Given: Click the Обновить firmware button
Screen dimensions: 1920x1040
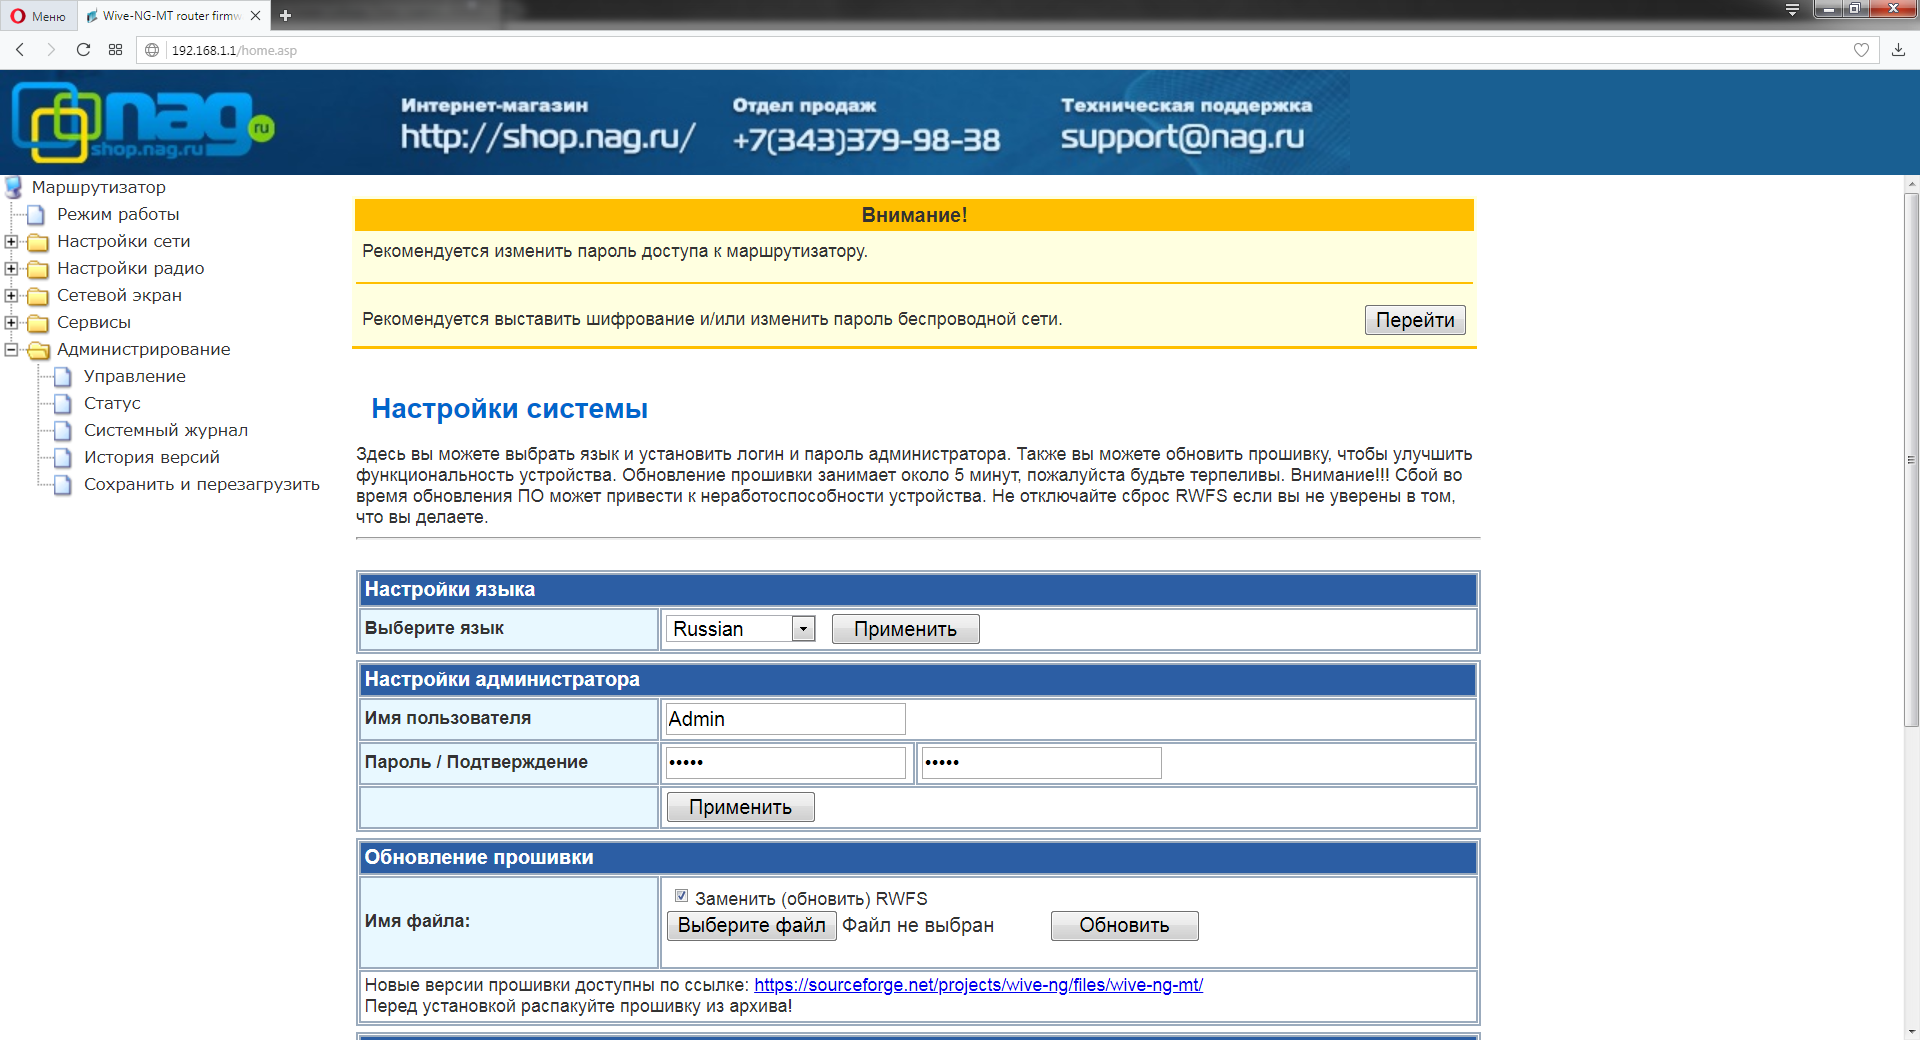Looking at the screenshot, I should [x=1124, y=926].
